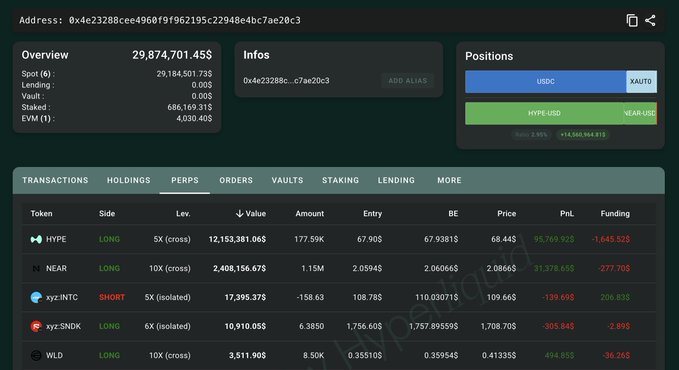
Task: Click xyz:SNDK price 1,708.70$
Action: coord(498,326)
